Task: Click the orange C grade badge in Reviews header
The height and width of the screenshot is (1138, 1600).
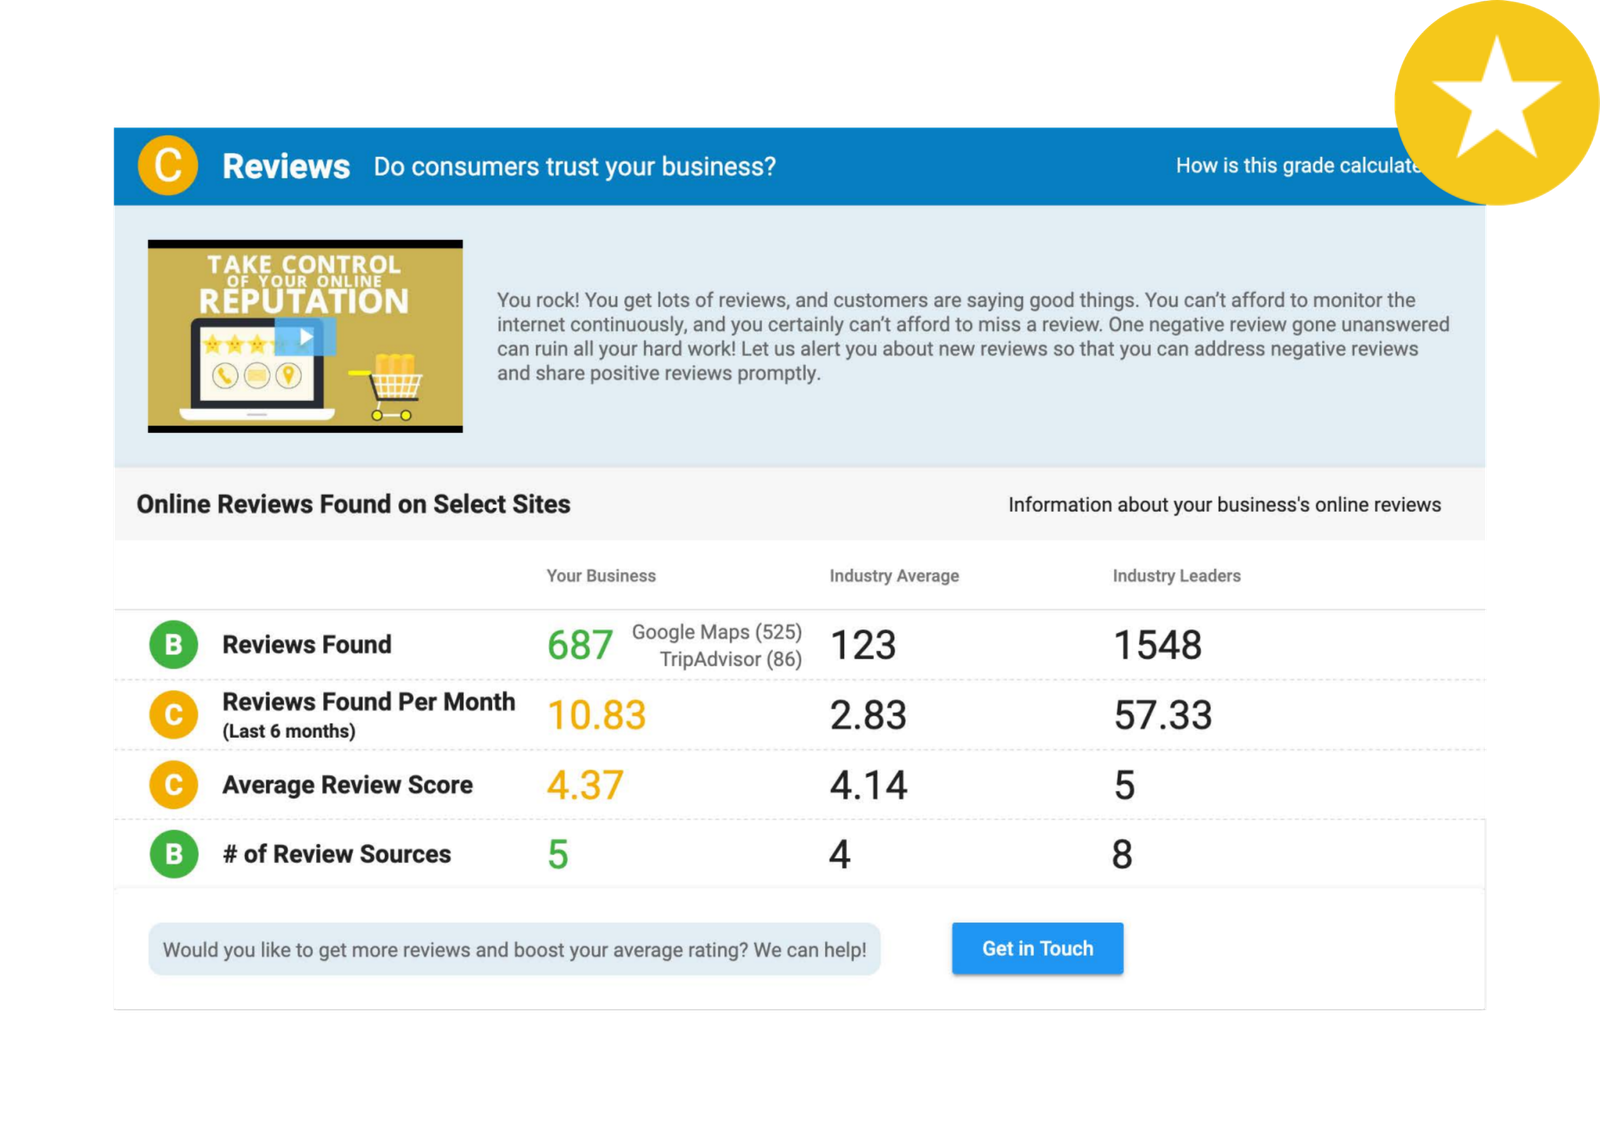Action: pyautogui.click(x=168, y=165)
